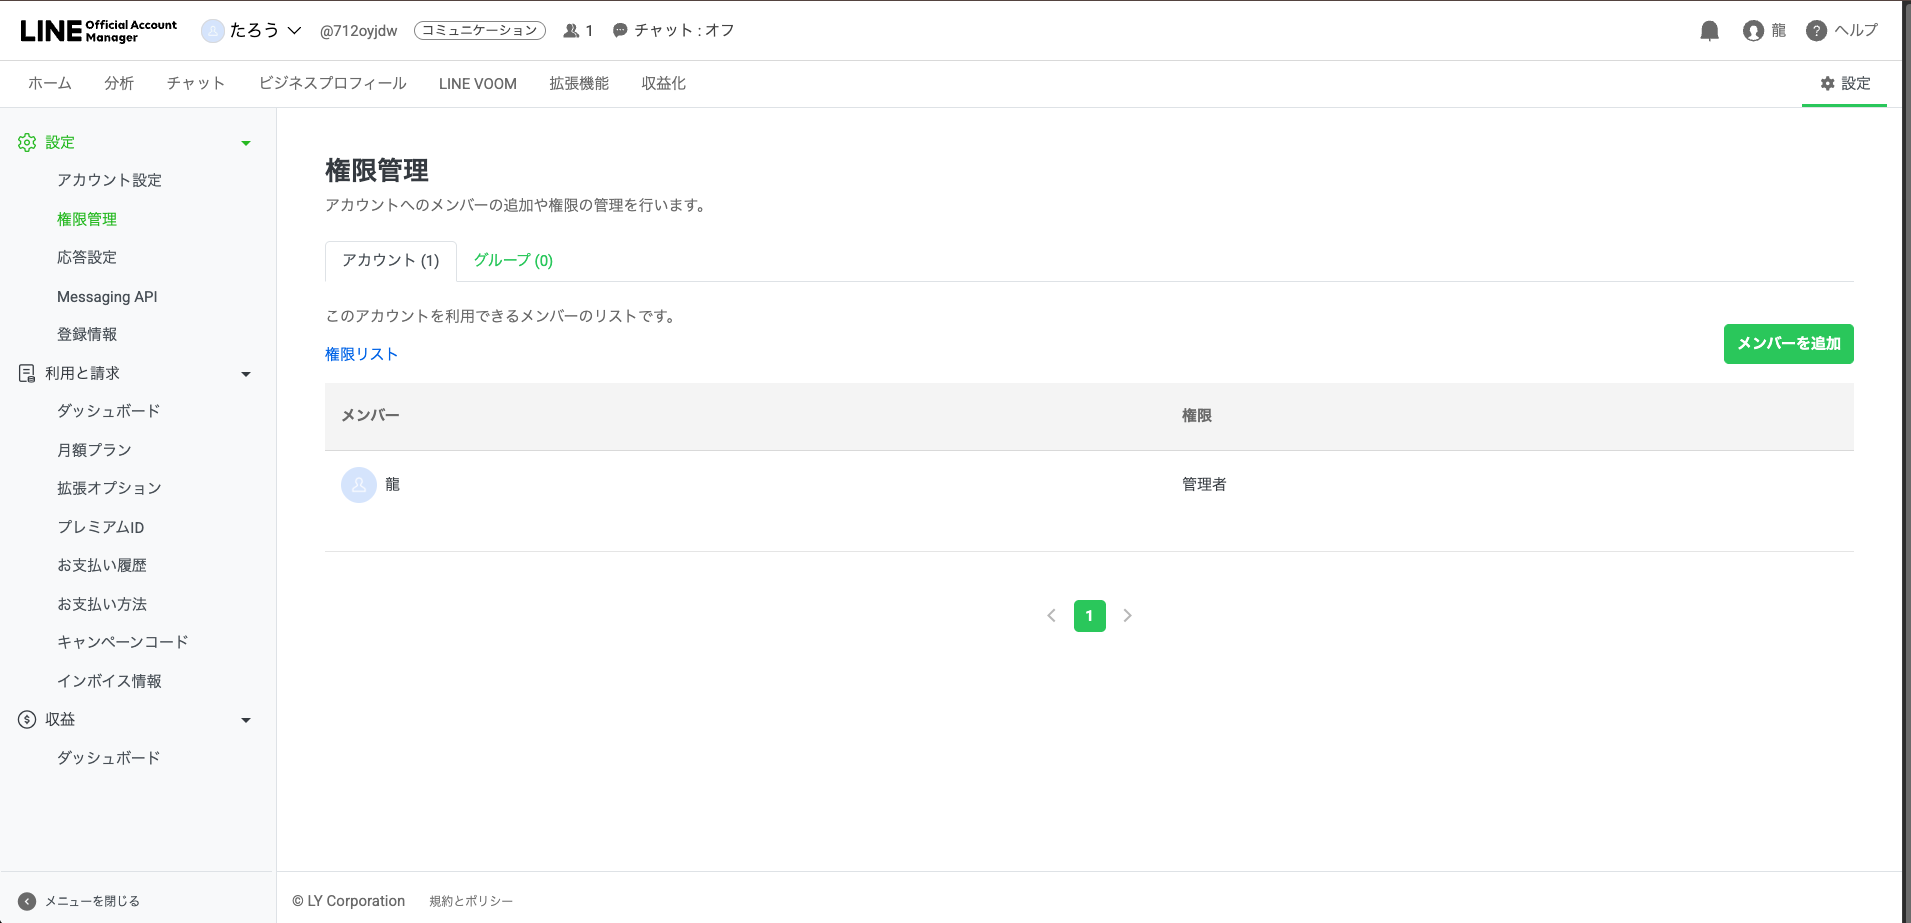Click the 権限 column header
The image size is (1911, 923).
tap(1197, 416)
